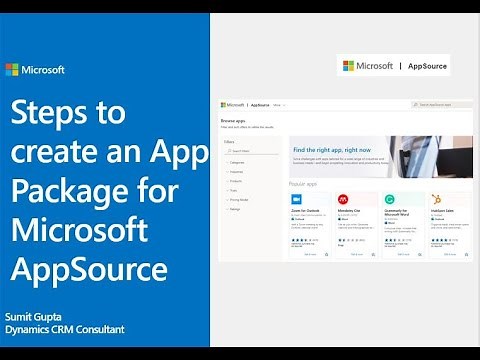This screenshot has height=360, width=480.
Task: Save the Zoom for Outlook card with the bookmark icon
Action: [x=327, y=254]
